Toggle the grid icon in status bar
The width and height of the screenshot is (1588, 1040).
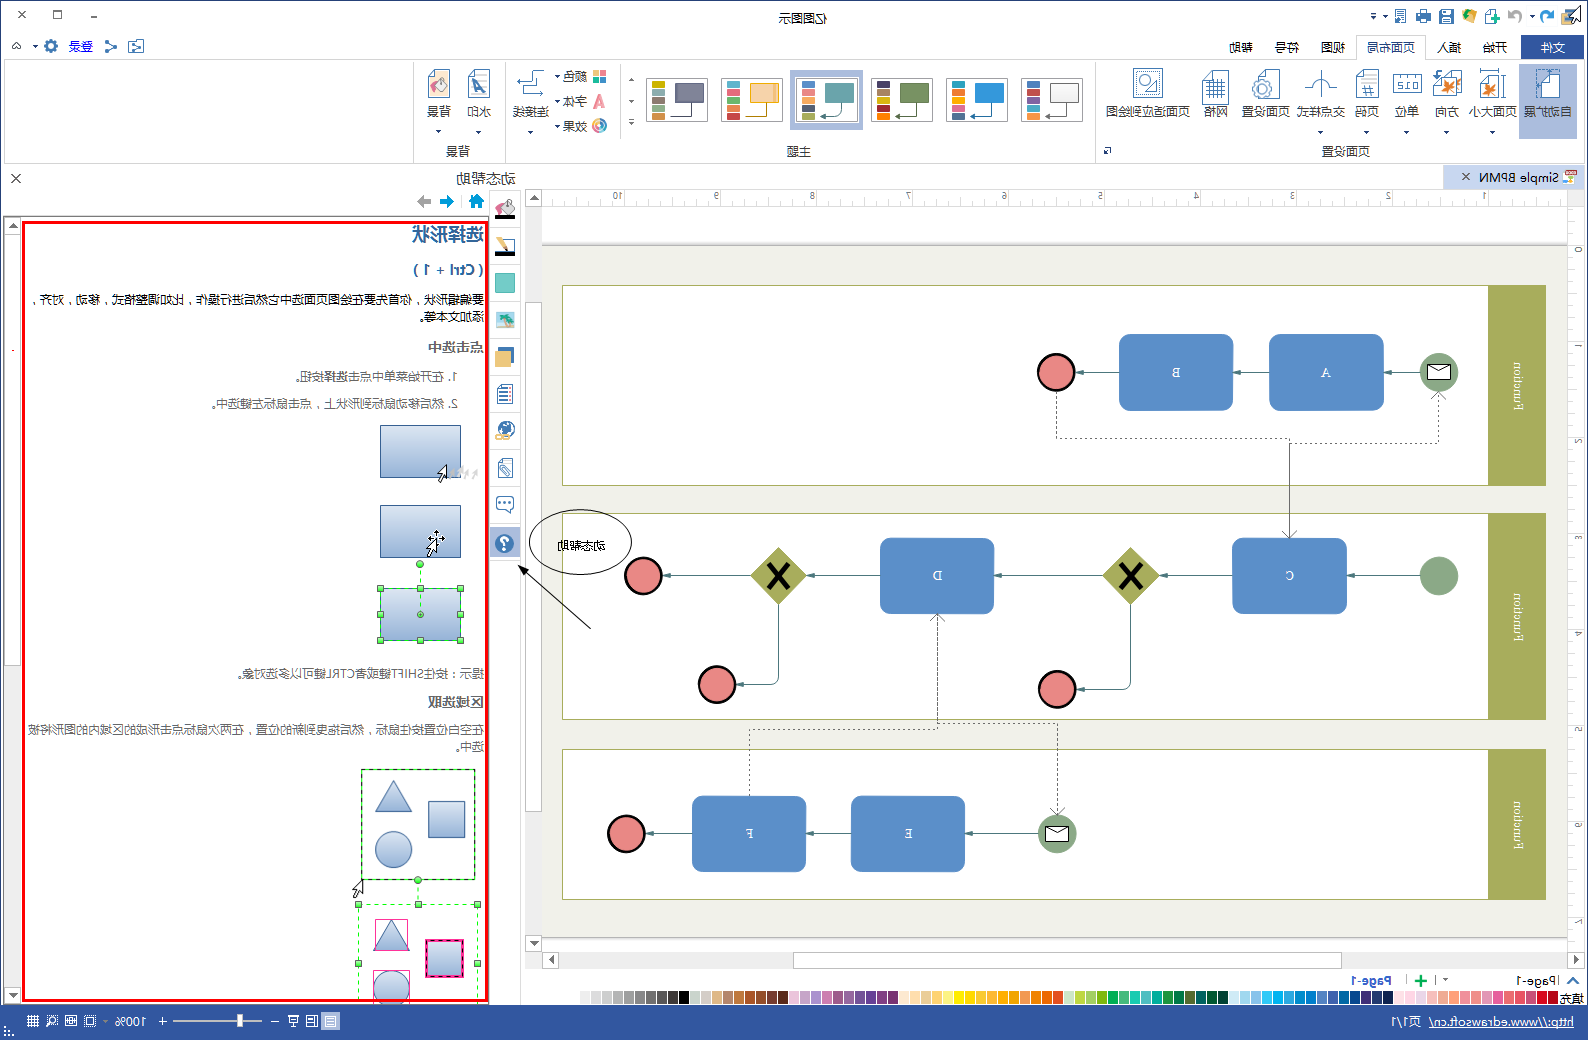(33, 1021)
